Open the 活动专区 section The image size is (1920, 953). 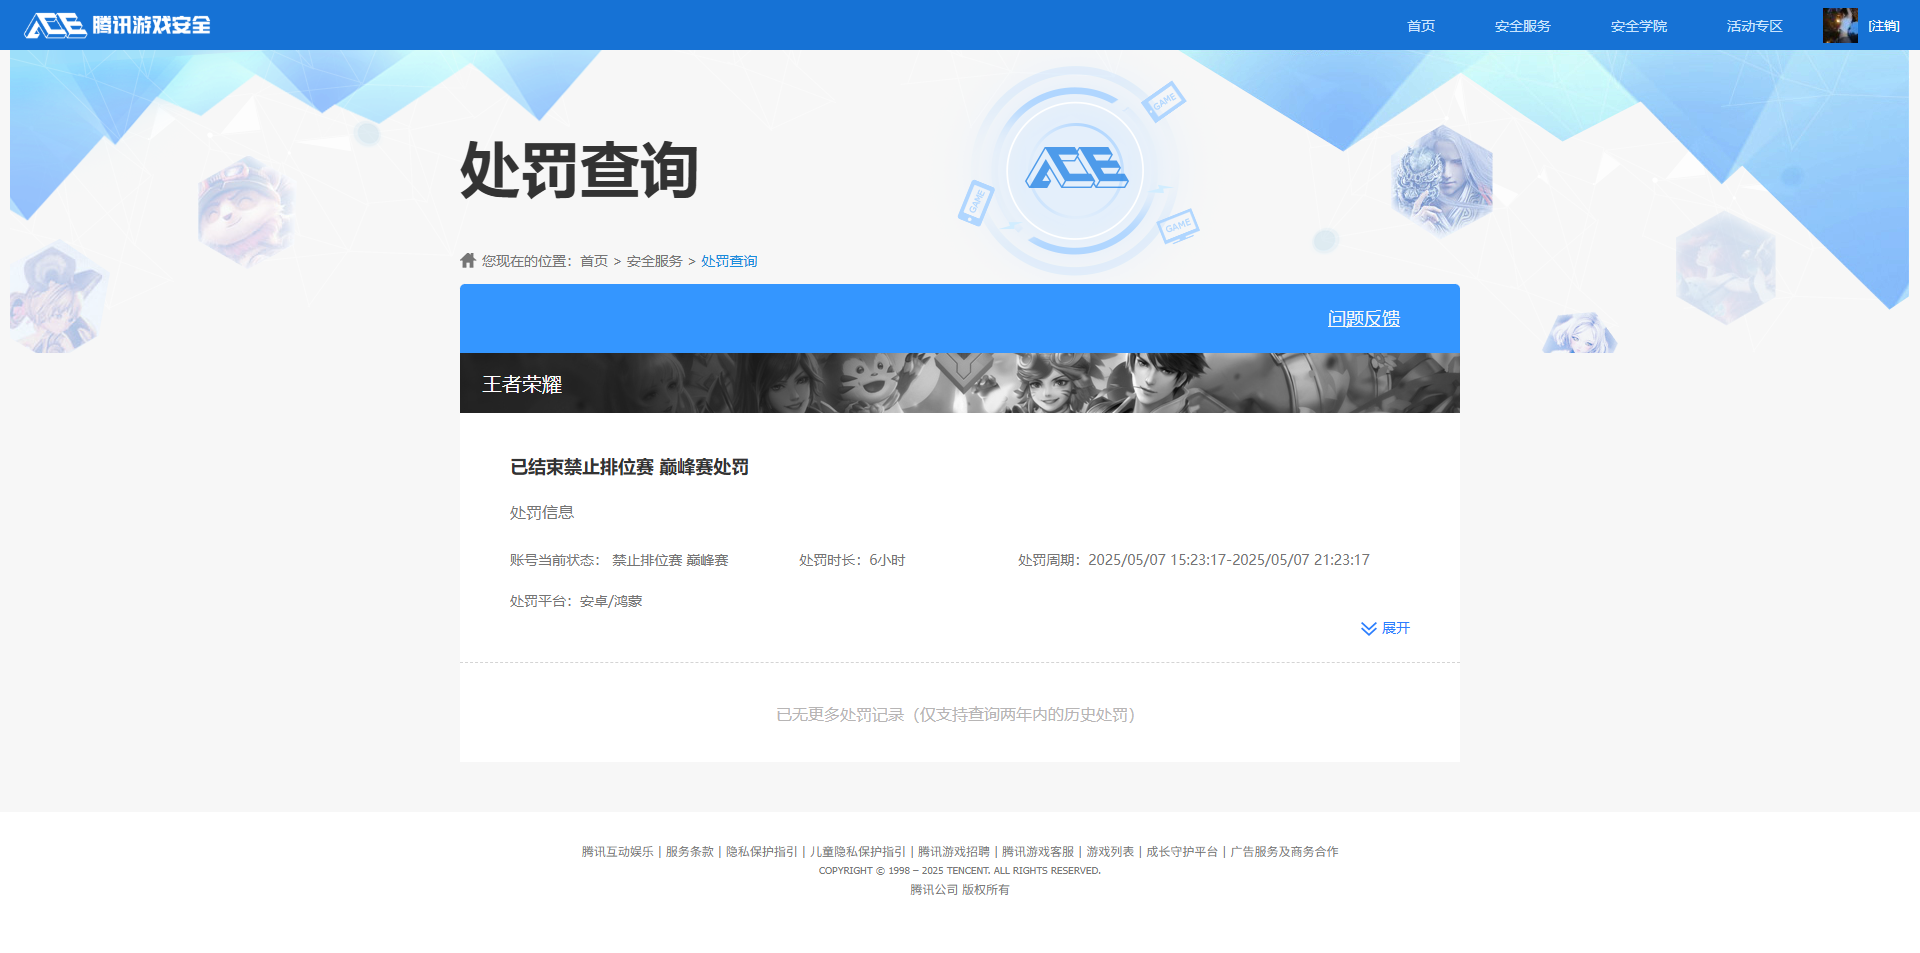1753,25
